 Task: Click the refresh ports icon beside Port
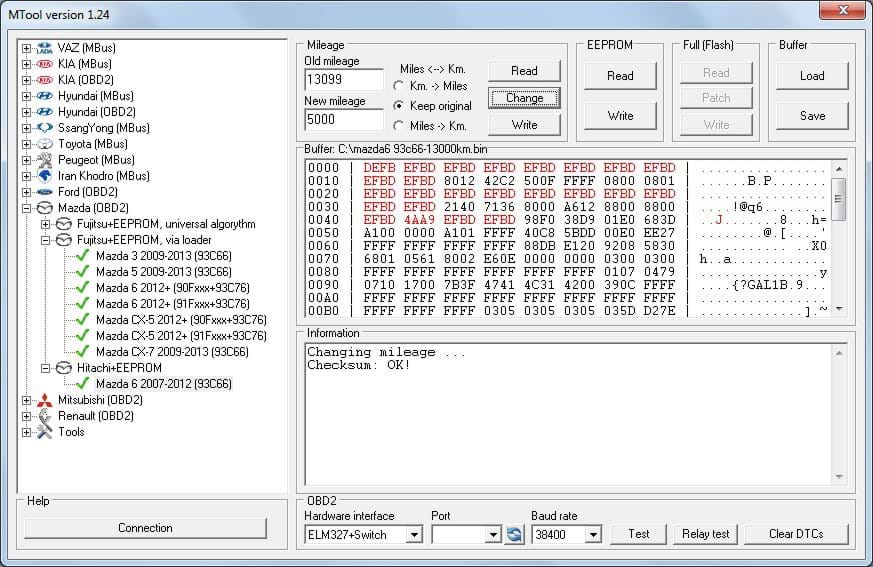[514, 535]
